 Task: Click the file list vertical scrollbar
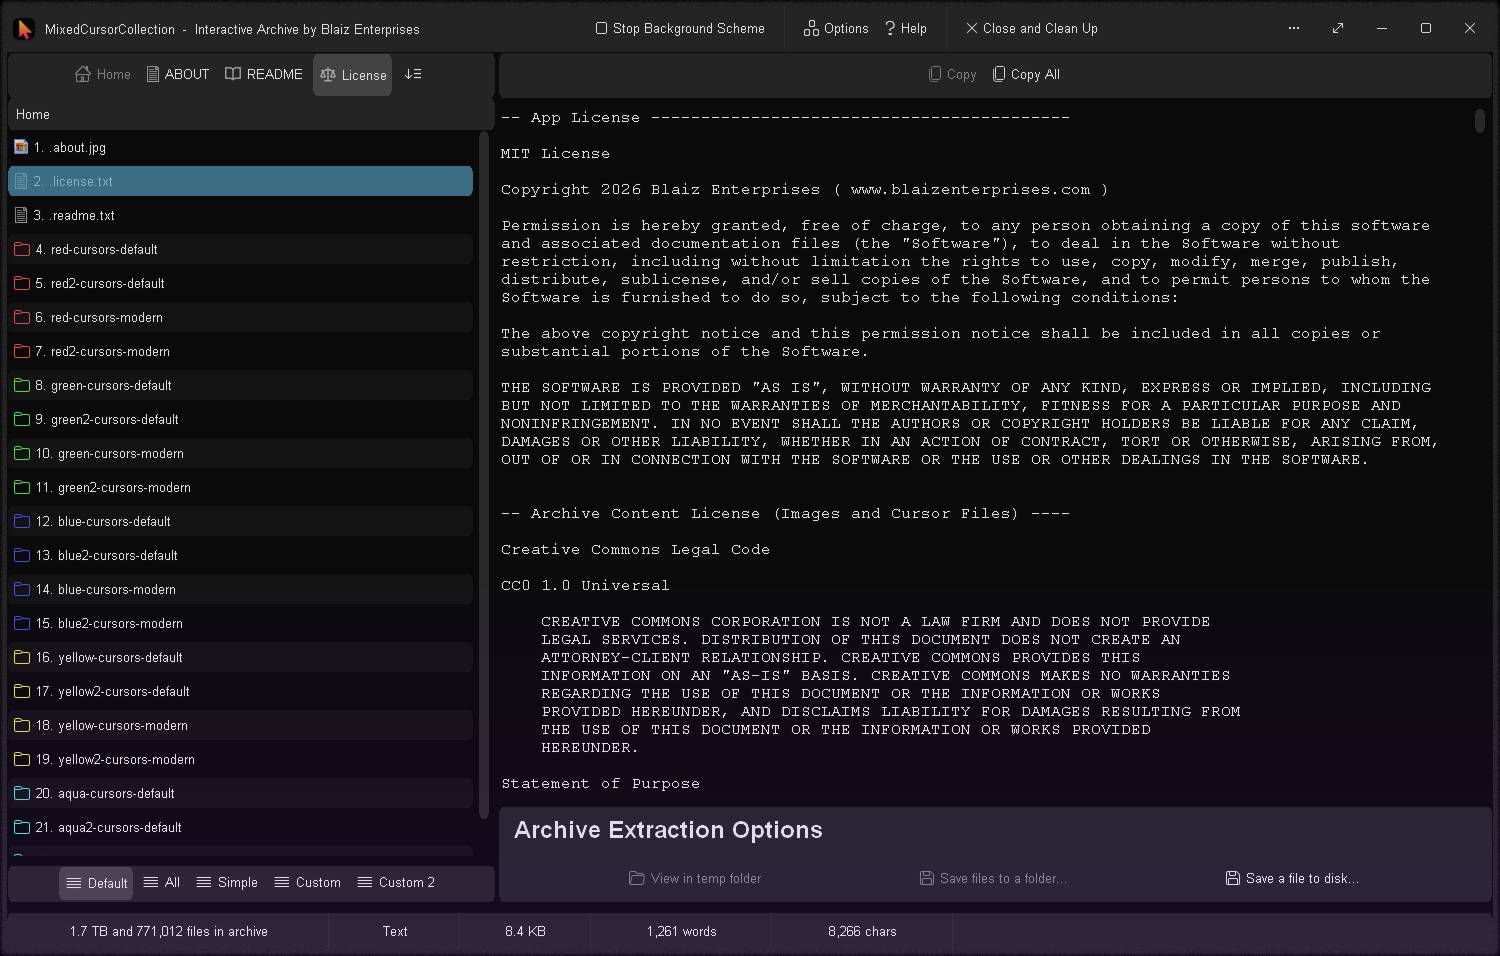(x=484, y=475)
